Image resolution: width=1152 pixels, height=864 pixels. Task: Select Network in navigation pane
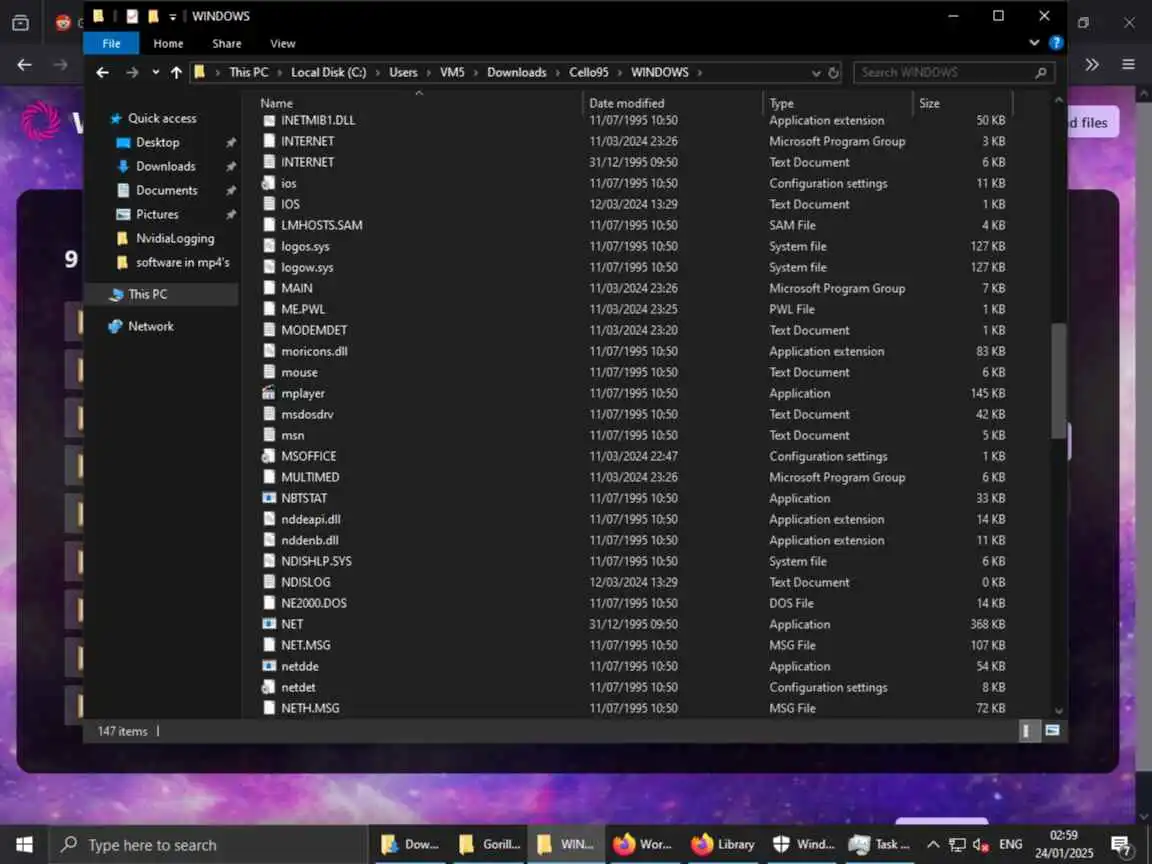[151, 326]
